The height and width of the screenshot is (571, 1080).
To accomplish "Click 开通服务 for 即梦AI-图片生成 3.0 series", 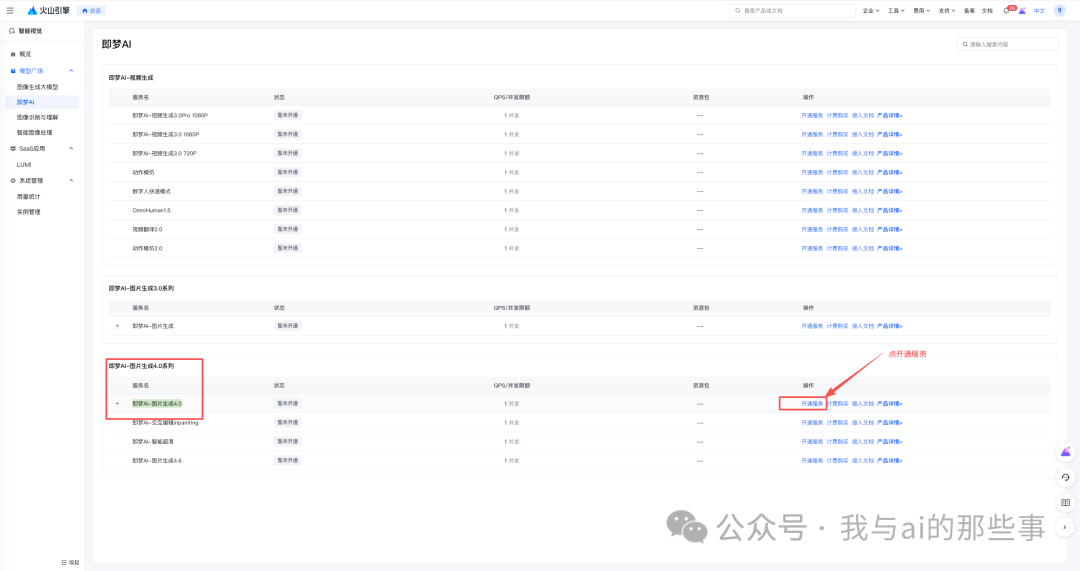I will click(812, 326).
